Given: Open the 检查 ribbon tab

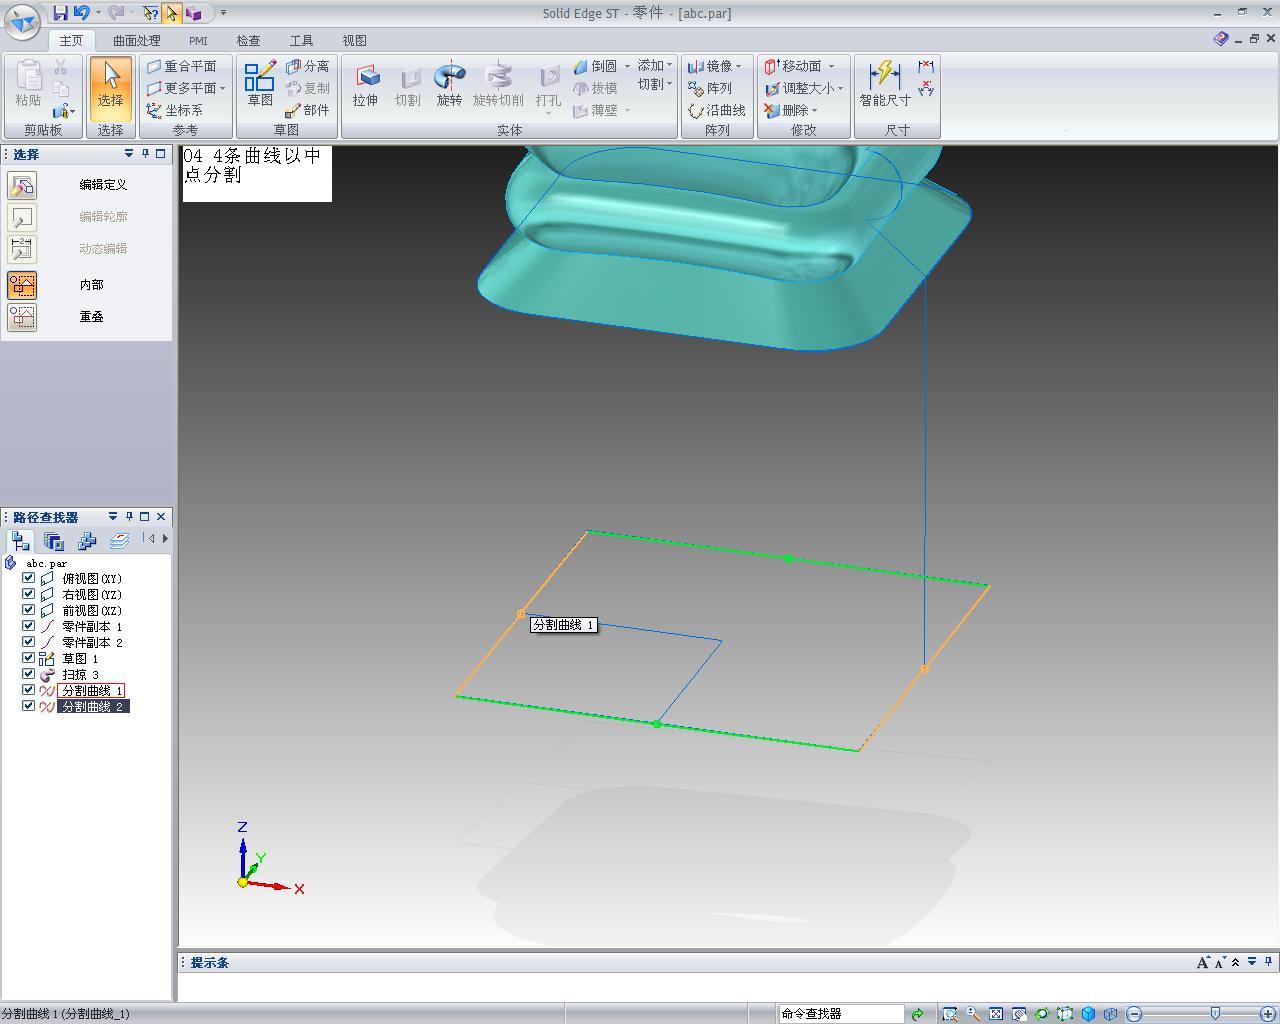Looking at the screenshot, I should tap(248, 41).
